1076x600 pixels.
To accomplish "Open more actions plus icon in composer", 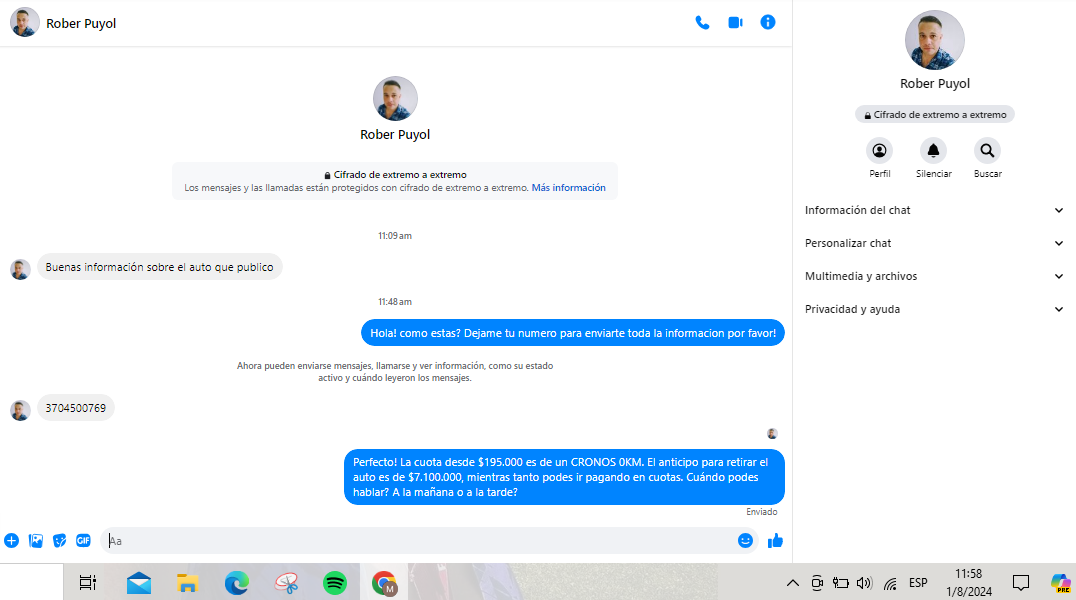I will (x=12, y=541).
